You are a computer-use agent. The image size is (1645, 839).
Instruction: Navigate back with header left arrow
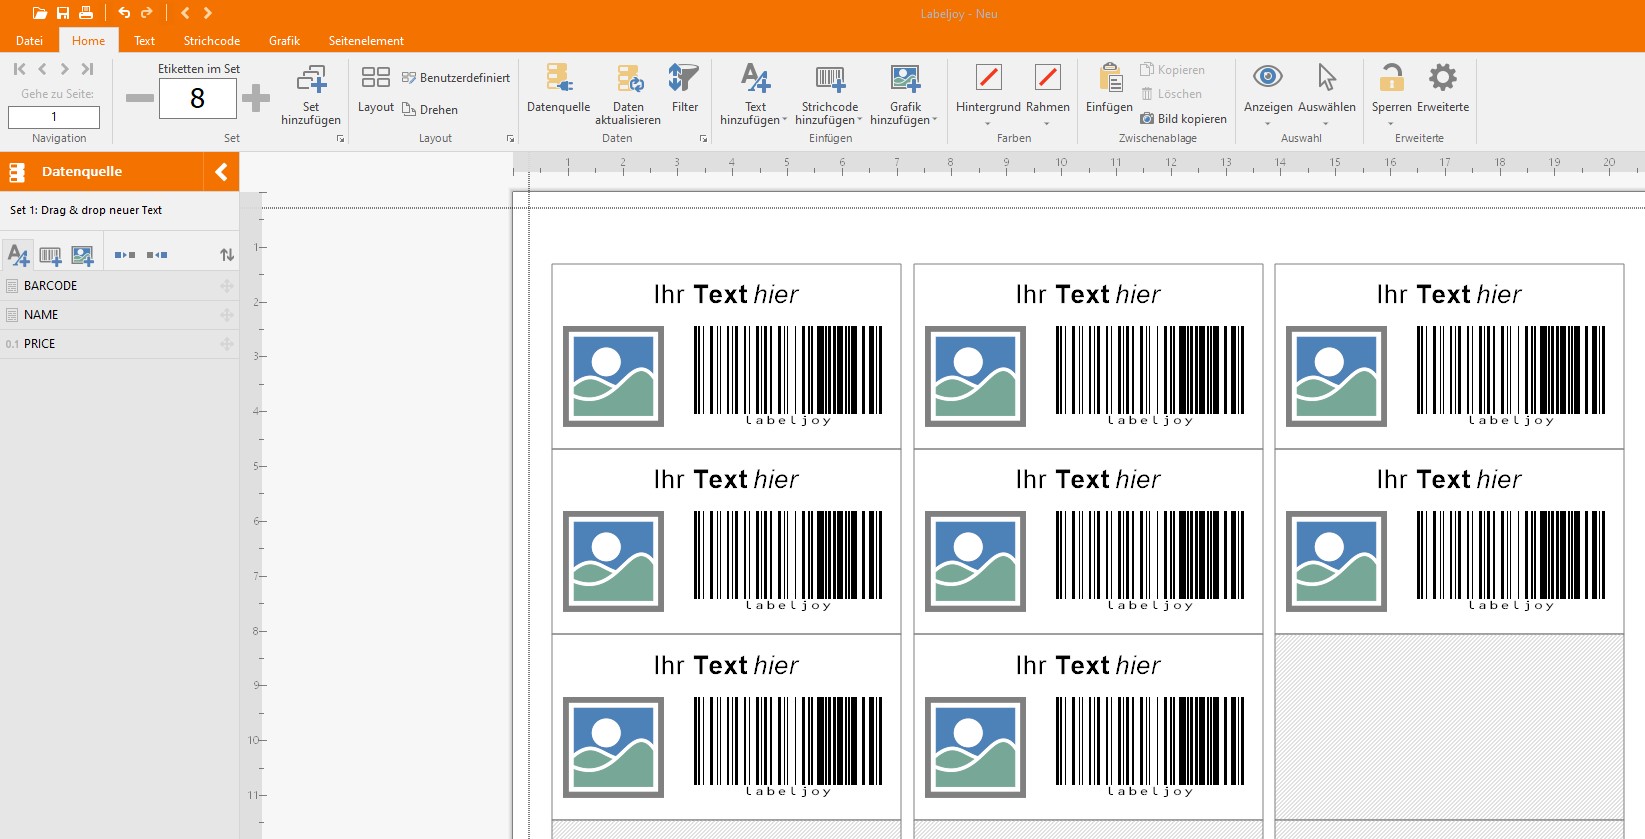click(x=185, y=13)
